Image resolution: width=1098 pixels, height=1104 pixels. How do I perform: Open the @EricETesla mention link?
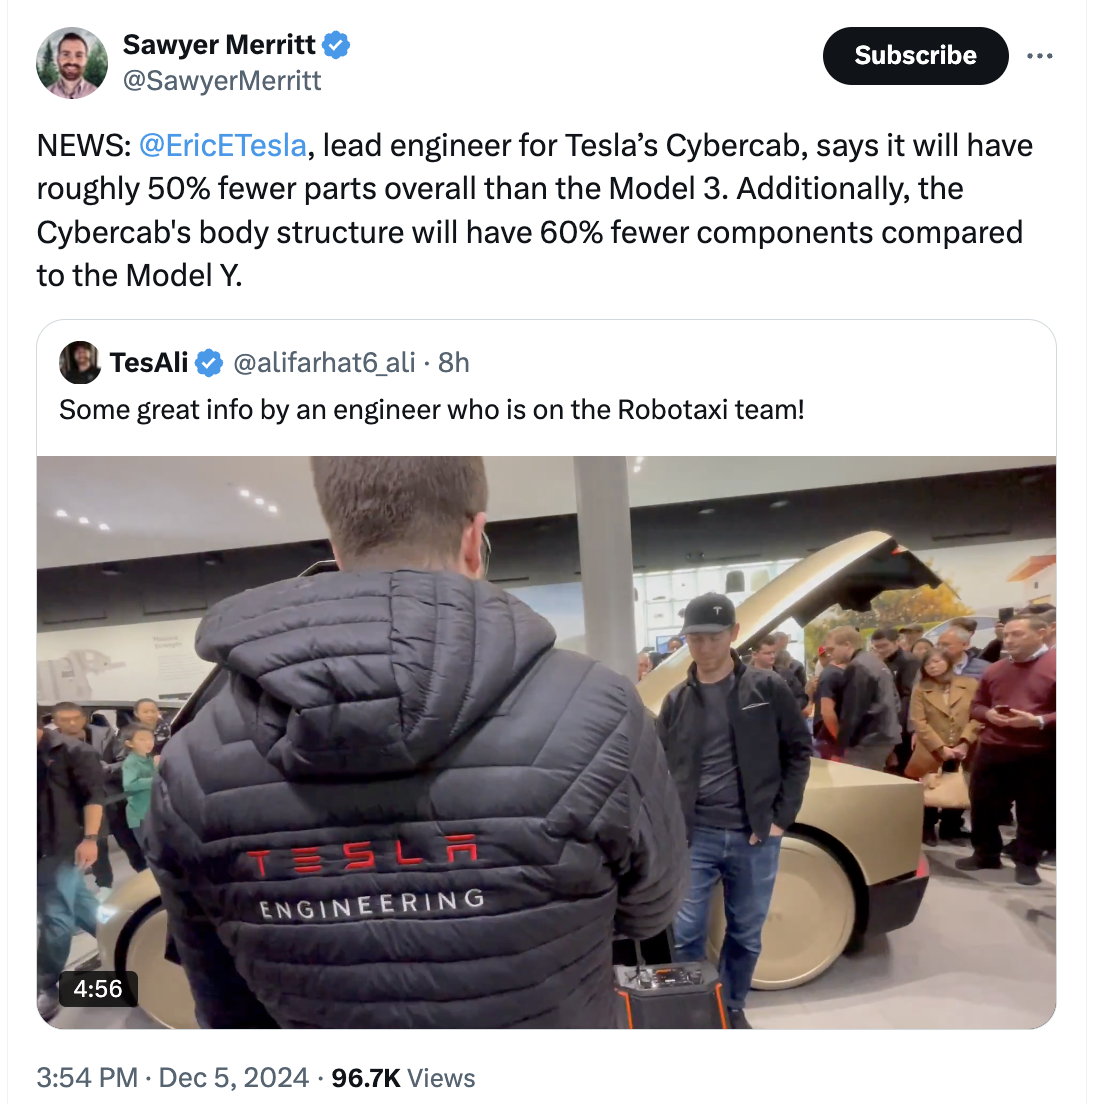coord(223,146)
